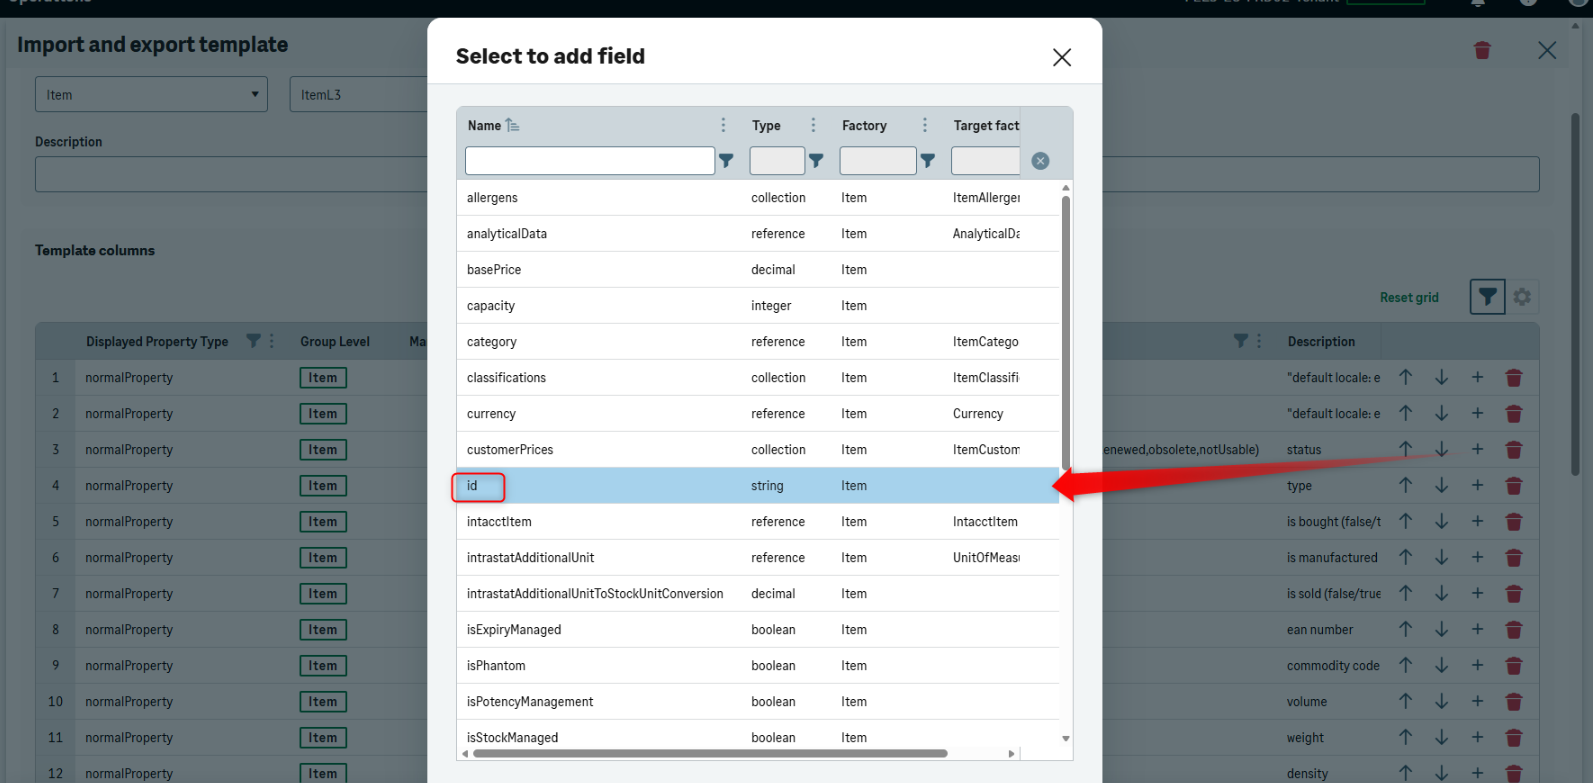The height and width of the screenshot is (783, 1593).
Task: Click the Factory filter text field
Action: point(878,161)
